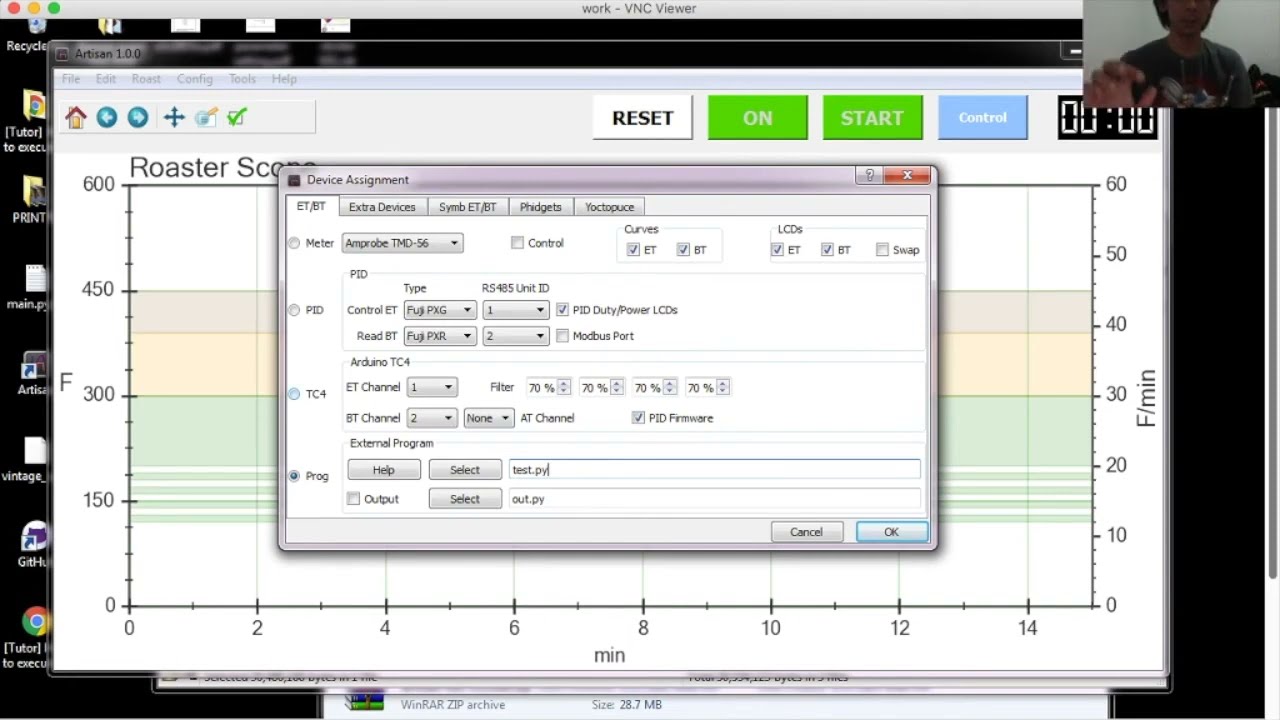This screenshot has height=720, width=1280.
Task: Toggle the Curves BT checkbox
Action: tap(683, 250)
